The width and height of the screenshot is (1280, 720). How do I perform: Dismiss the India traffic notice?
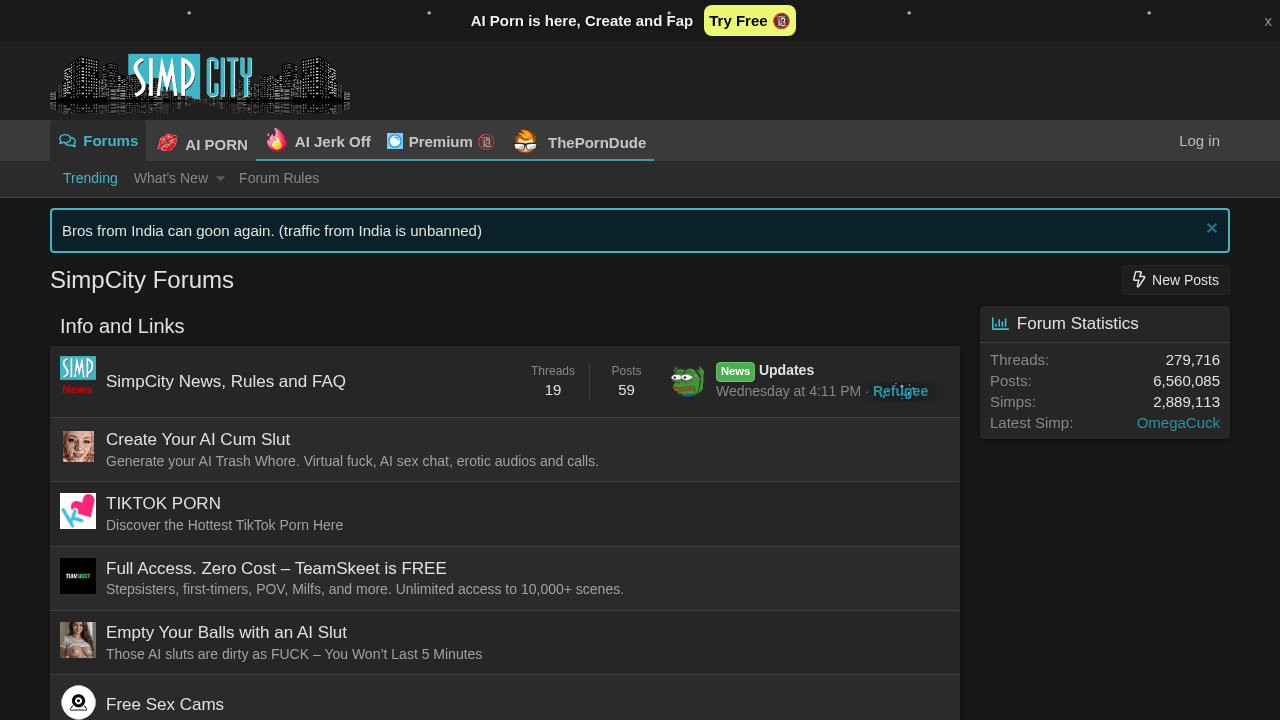[1212, 228]
